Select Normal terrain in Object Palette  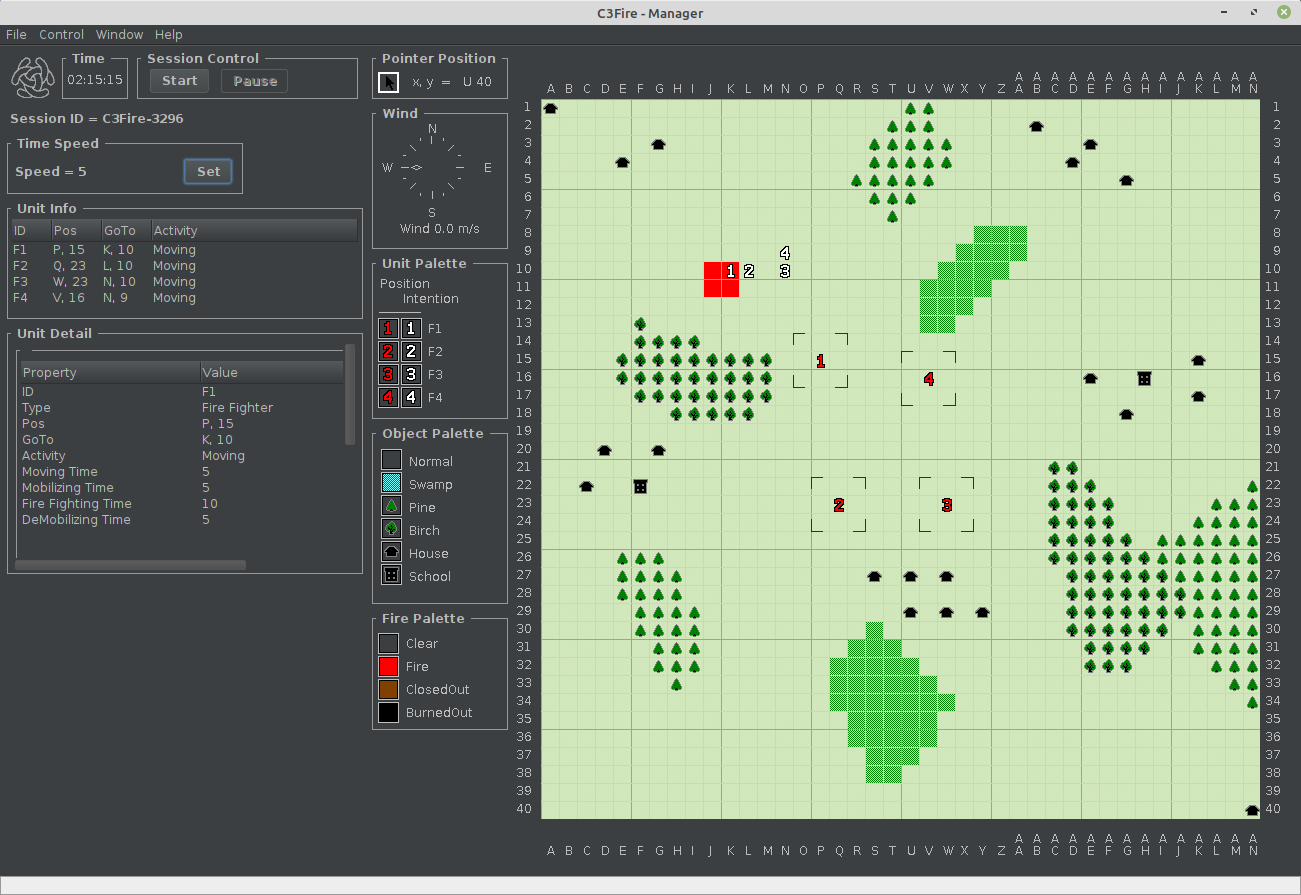click(x=391, y=460)
